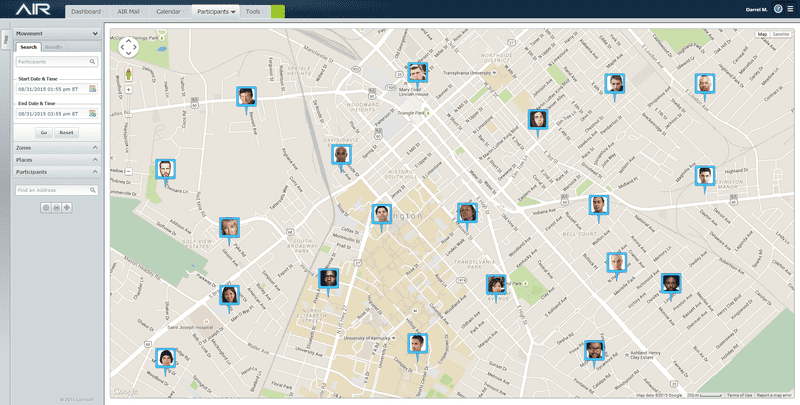Click the Go button
This screenshot has width=800, height=405.
point(44,133)
